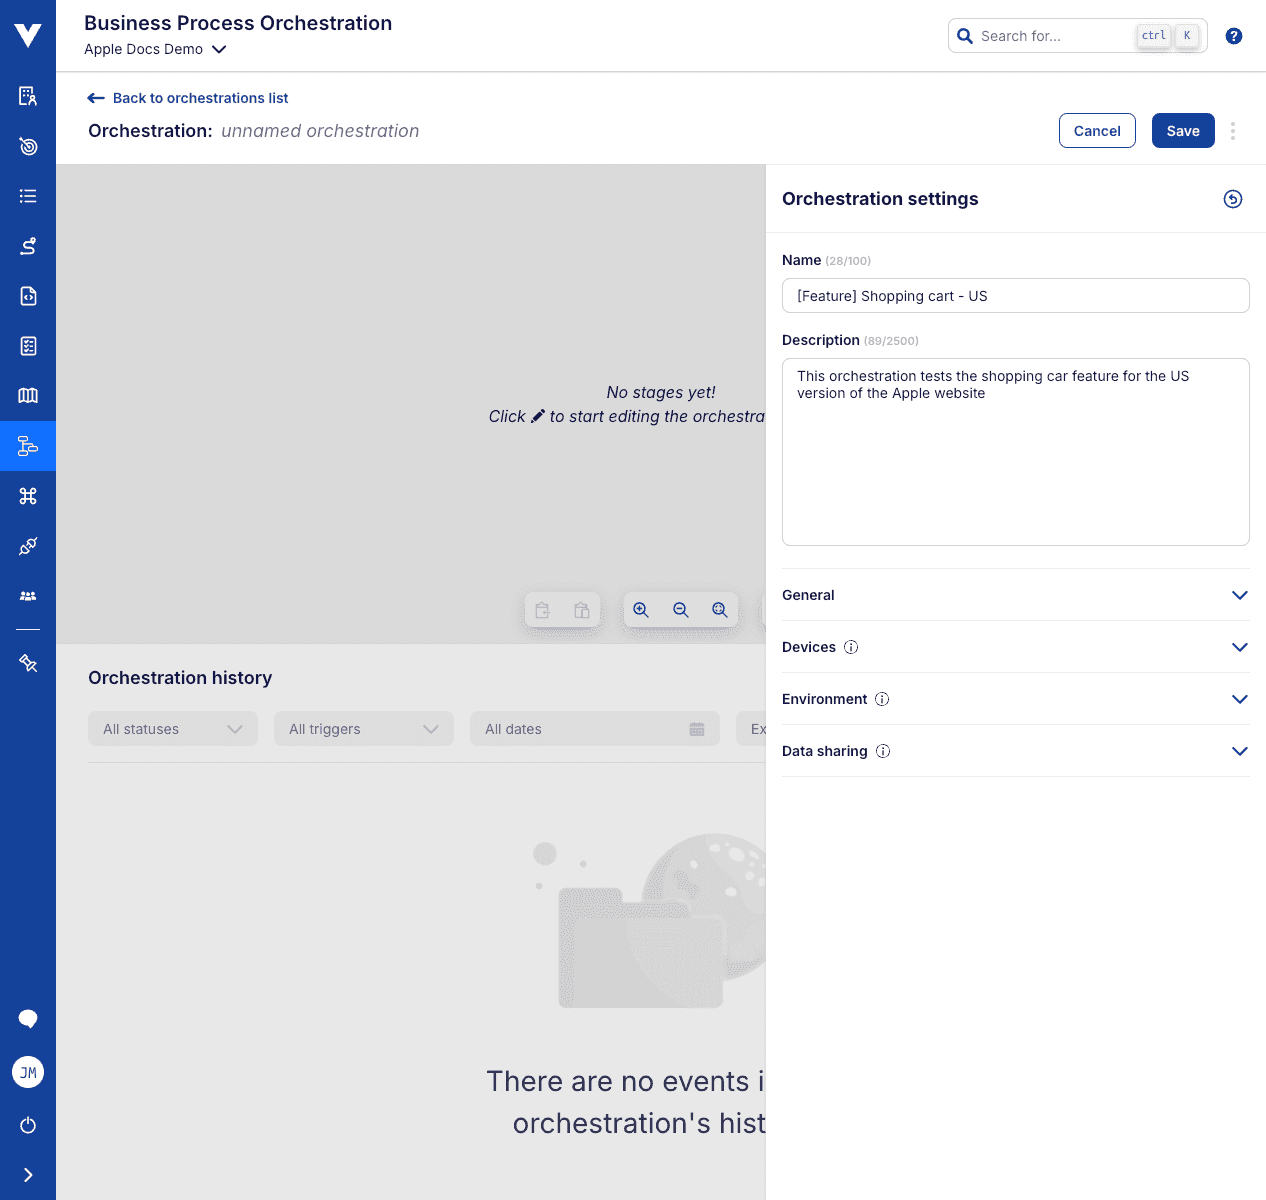The width and height of the screenshot is (1266, 1200).
Task: Click the Cancel button
Action: tap(1097, 131)
